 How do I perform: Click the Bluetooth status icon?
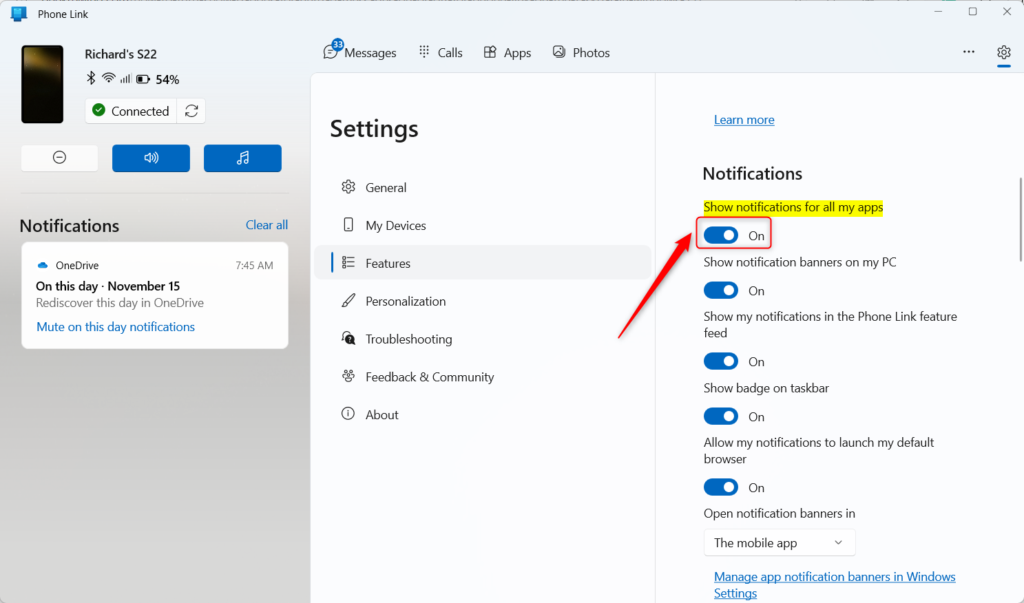91,78
